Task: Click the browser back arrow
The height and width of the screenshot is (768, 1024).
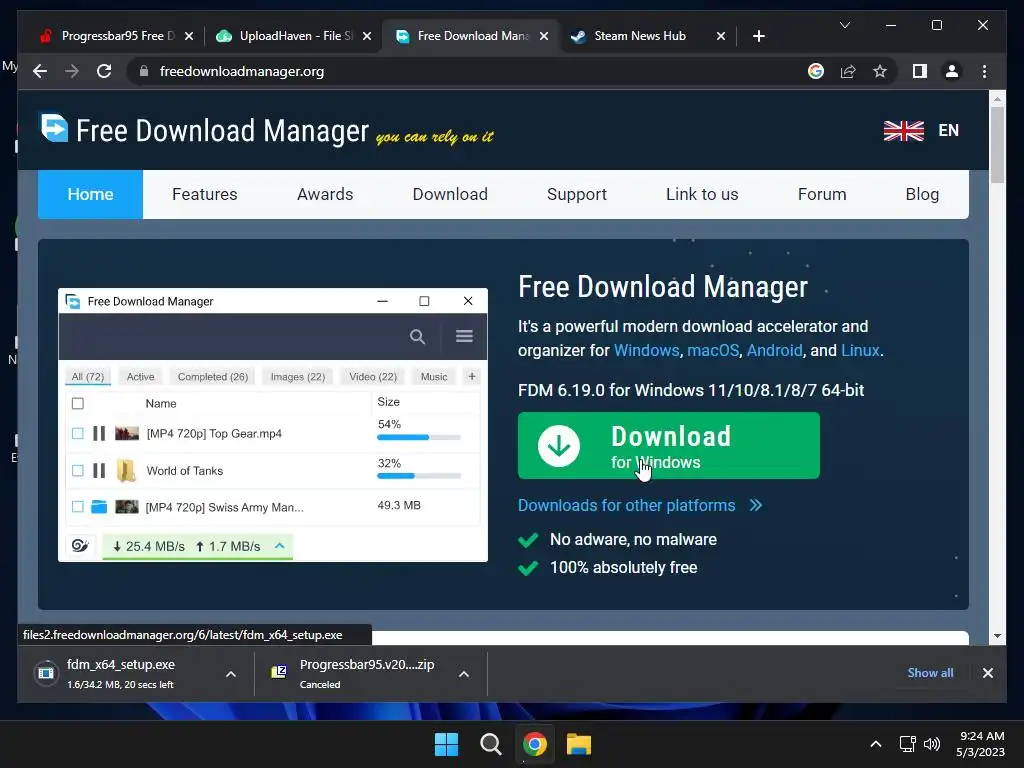Action: pos(40,71)
